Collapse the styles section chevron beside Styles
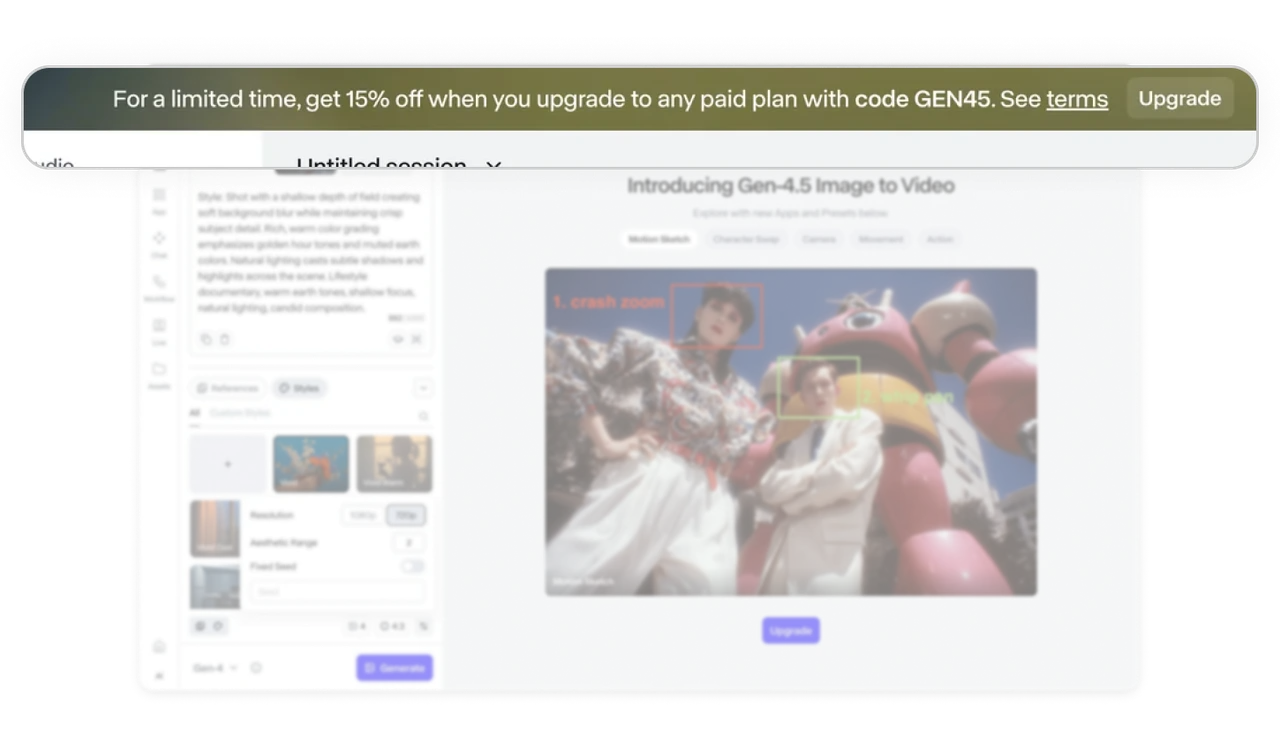 coord(423,388)
